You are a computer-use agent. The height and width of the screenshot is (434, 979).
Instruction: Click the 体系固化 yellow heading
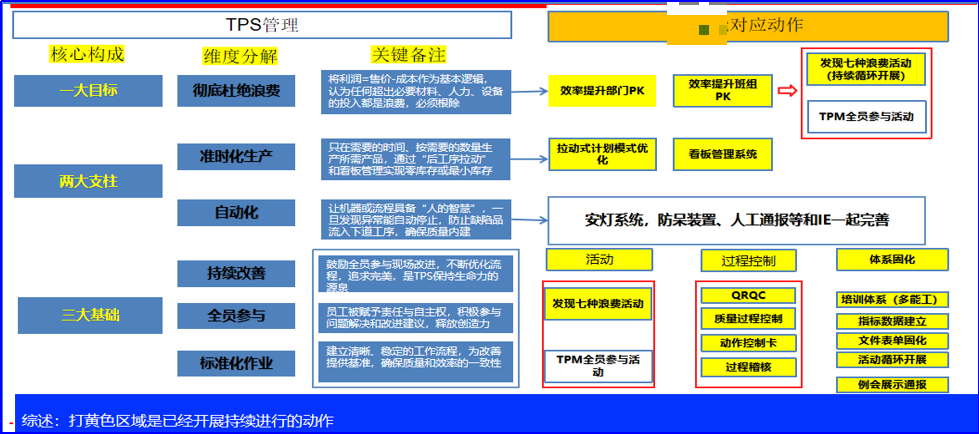(892, 259)
